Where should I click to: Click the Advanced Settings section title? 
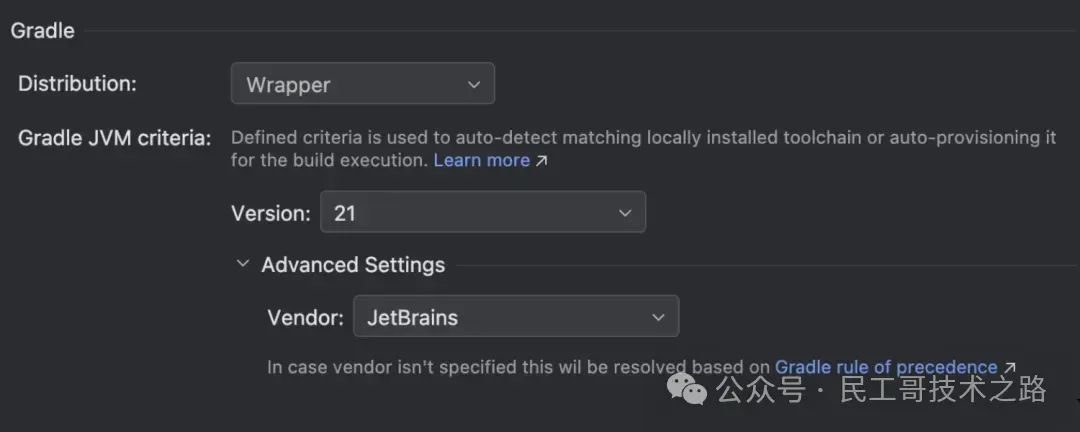(x=353, y=265)
